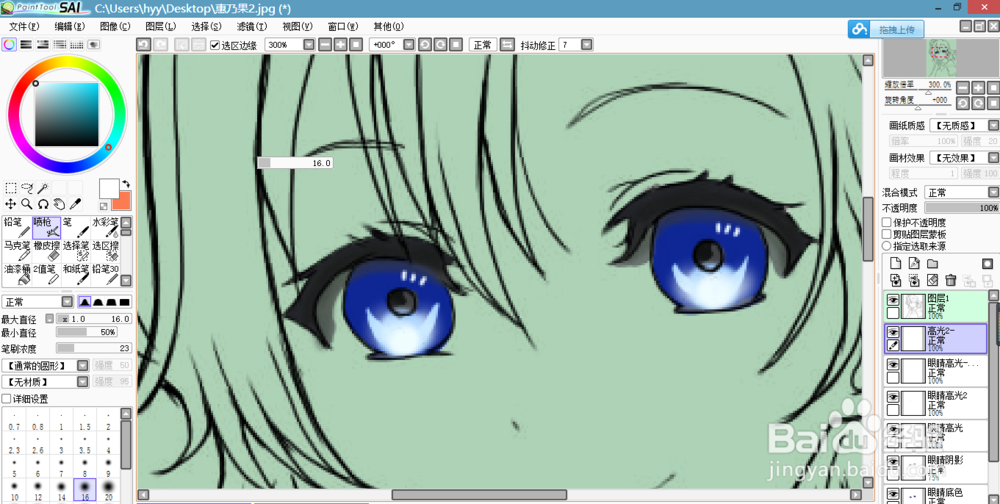Enable 剪贴图层蒙板 clipping mask checkbox
The width and height of the screenshot is (1000, 504).
pos(886,234)
